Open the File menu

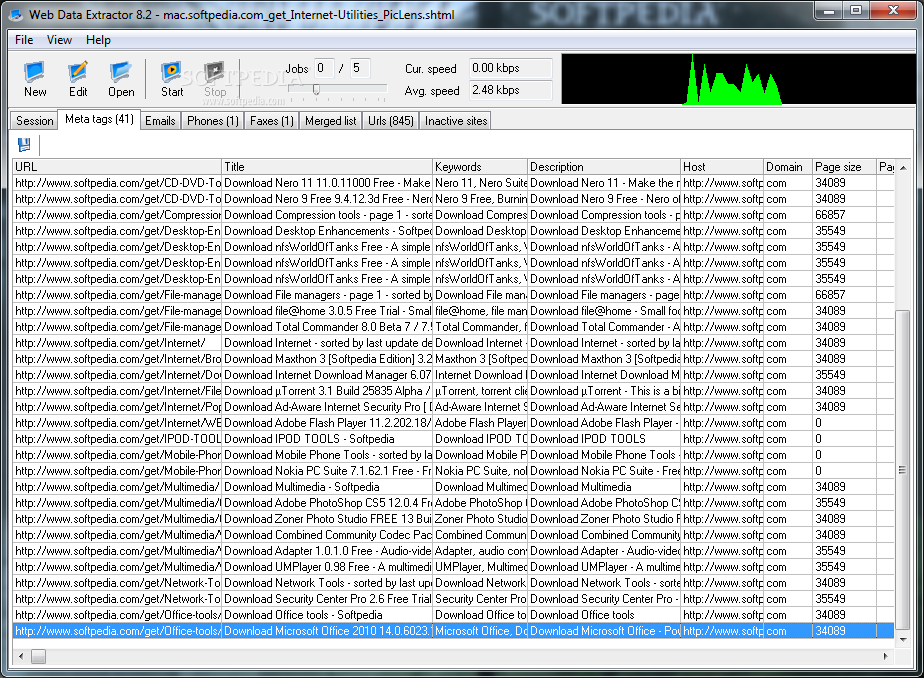coord(24,40)
